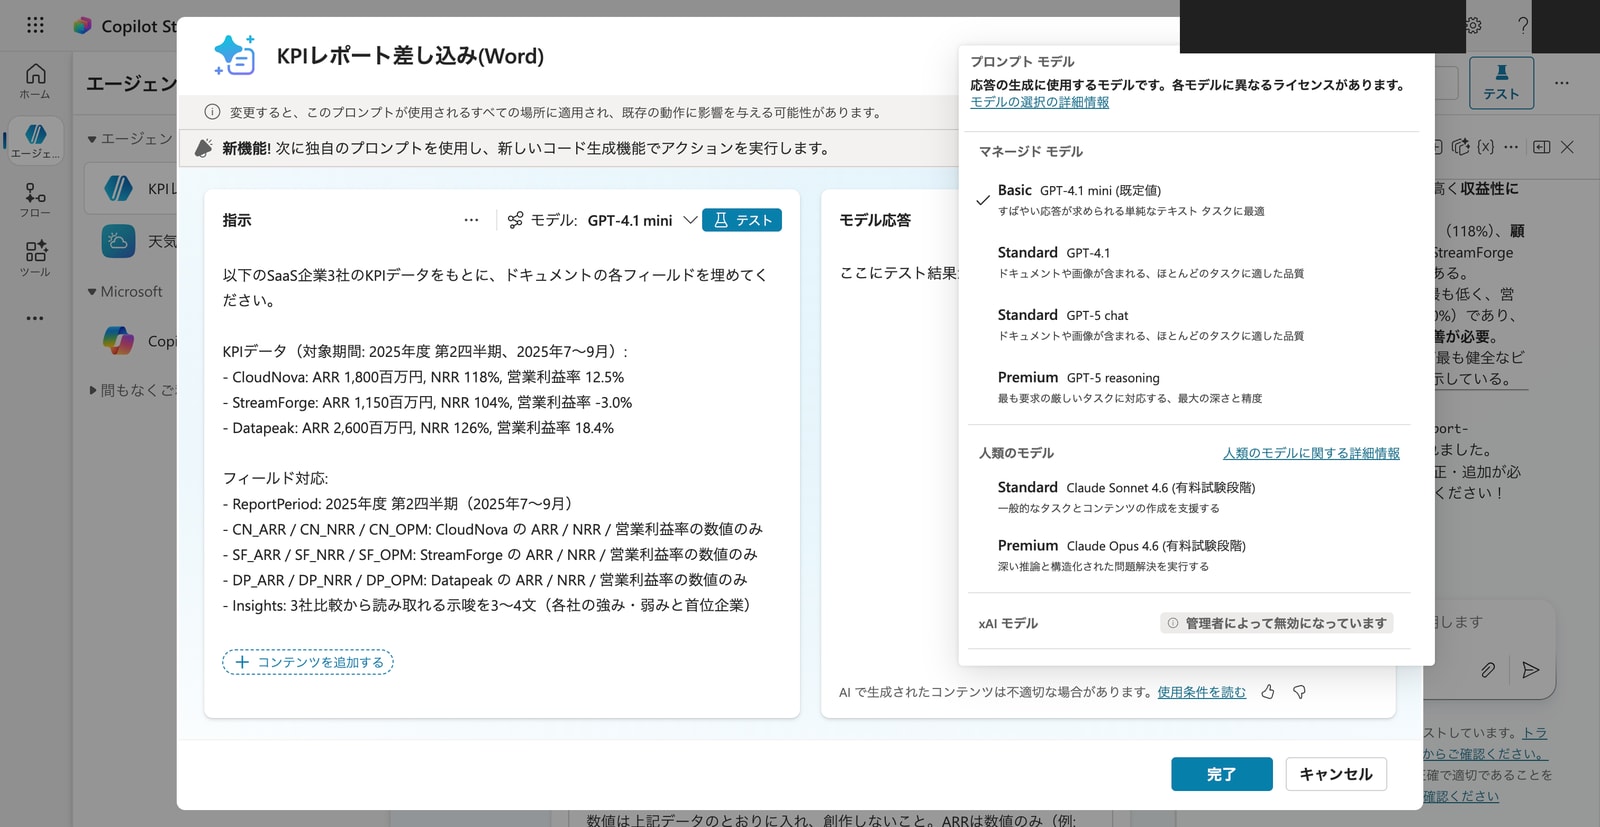The image size is (1600, 827).
Task: Click the ここにテスト結果 placeholder in モデル応答
Action: click(898, 273)
